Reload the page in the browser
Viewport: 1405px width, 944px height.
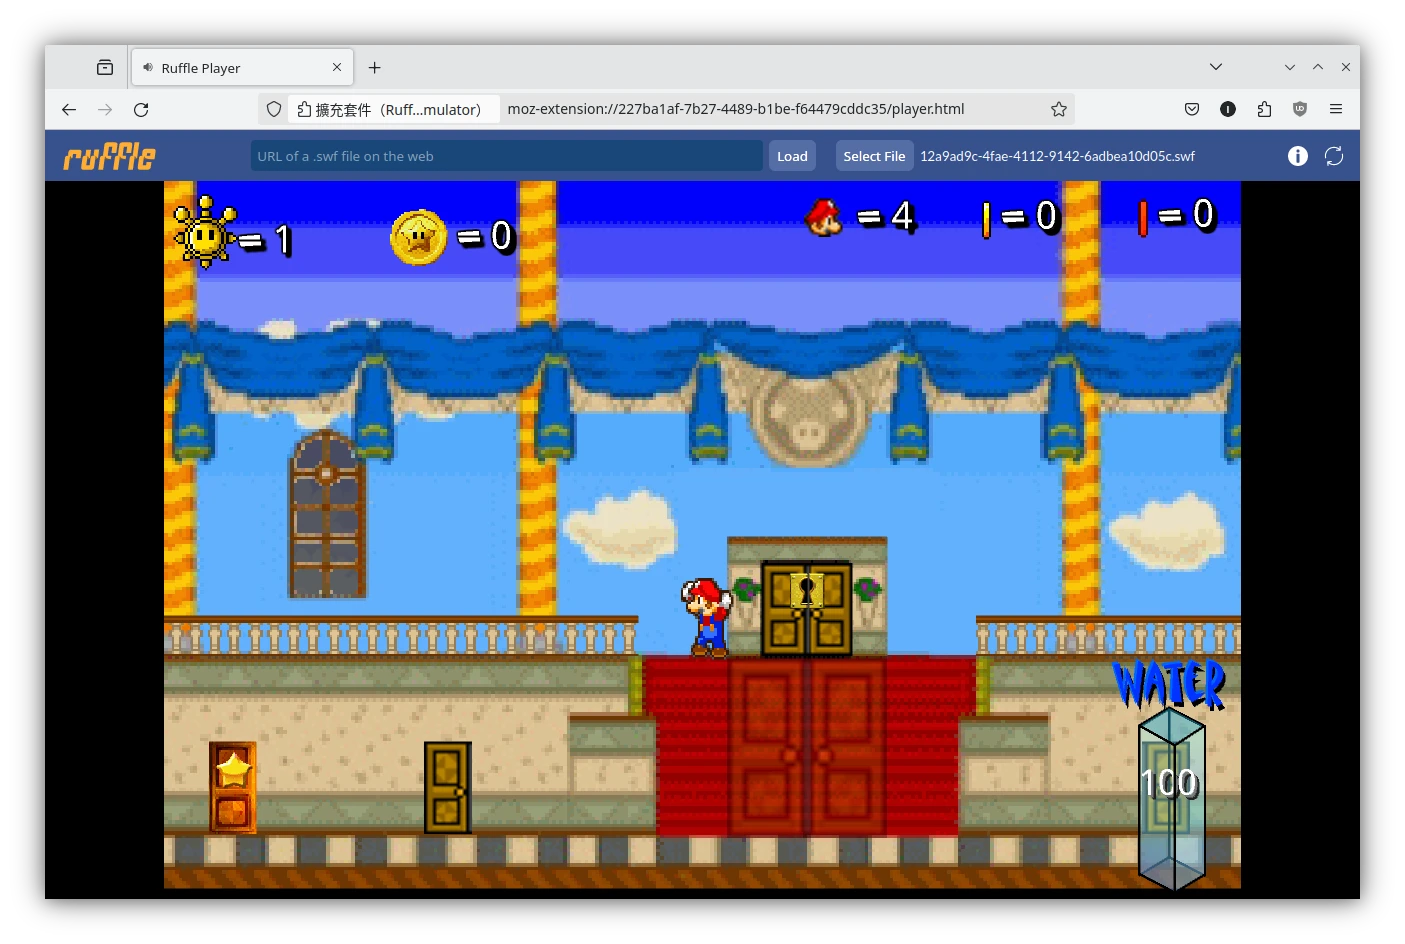pyautogui.click(x=141, y=109)
